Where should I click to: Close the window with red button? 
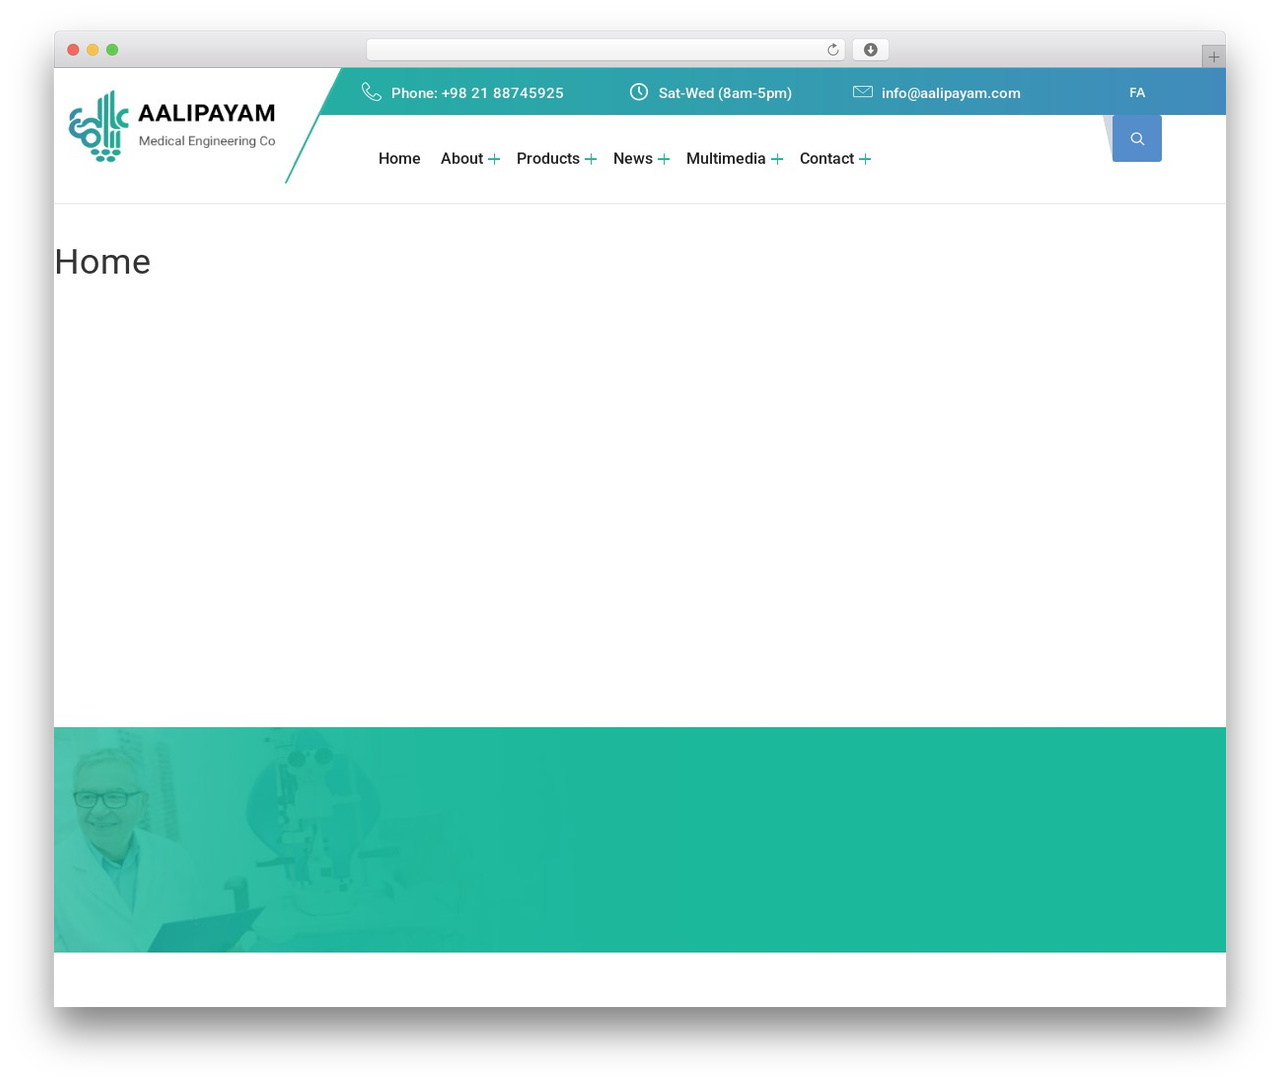click(73, 50)
